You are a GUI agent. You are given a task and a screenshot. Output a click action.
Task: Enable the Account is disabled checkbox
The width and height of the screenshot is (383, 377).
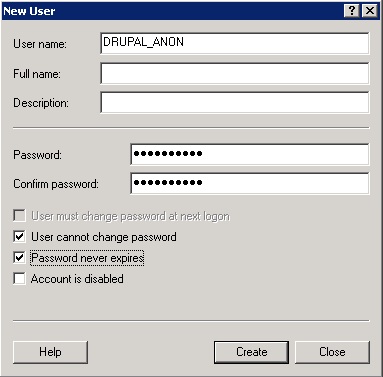(x=19, y=278)
